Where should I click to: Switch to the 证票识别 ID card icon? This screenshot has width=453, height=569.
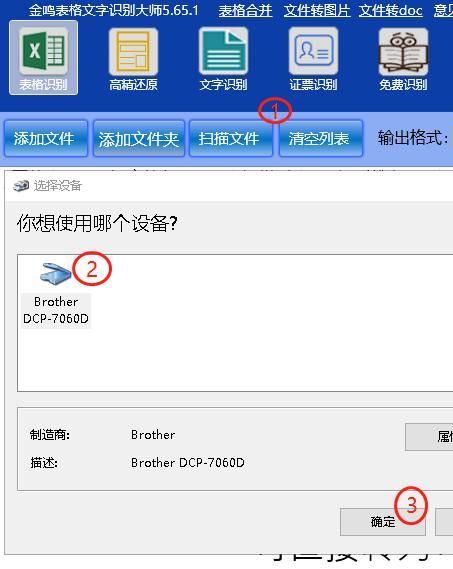[x=313, y=51]
